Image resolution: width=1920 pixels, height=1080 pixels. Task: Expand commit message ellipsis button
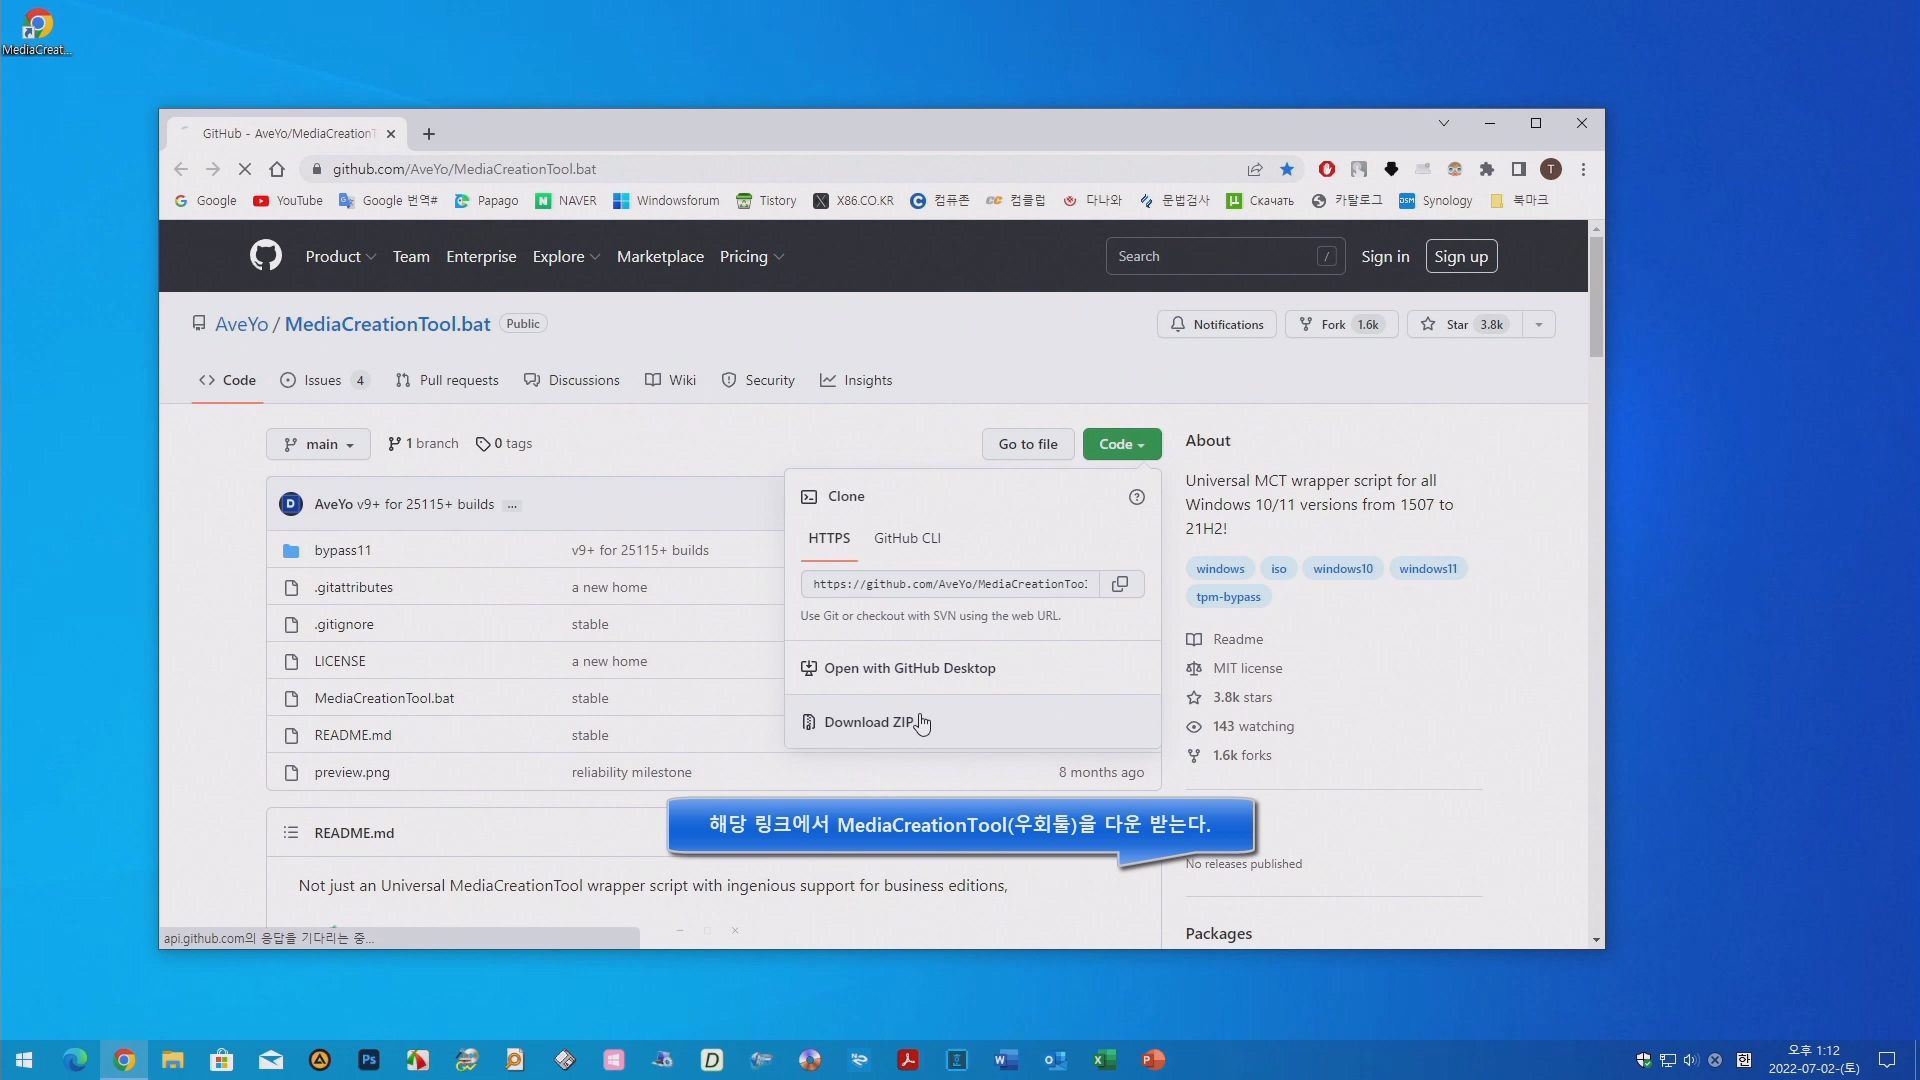tap(512, 505)
